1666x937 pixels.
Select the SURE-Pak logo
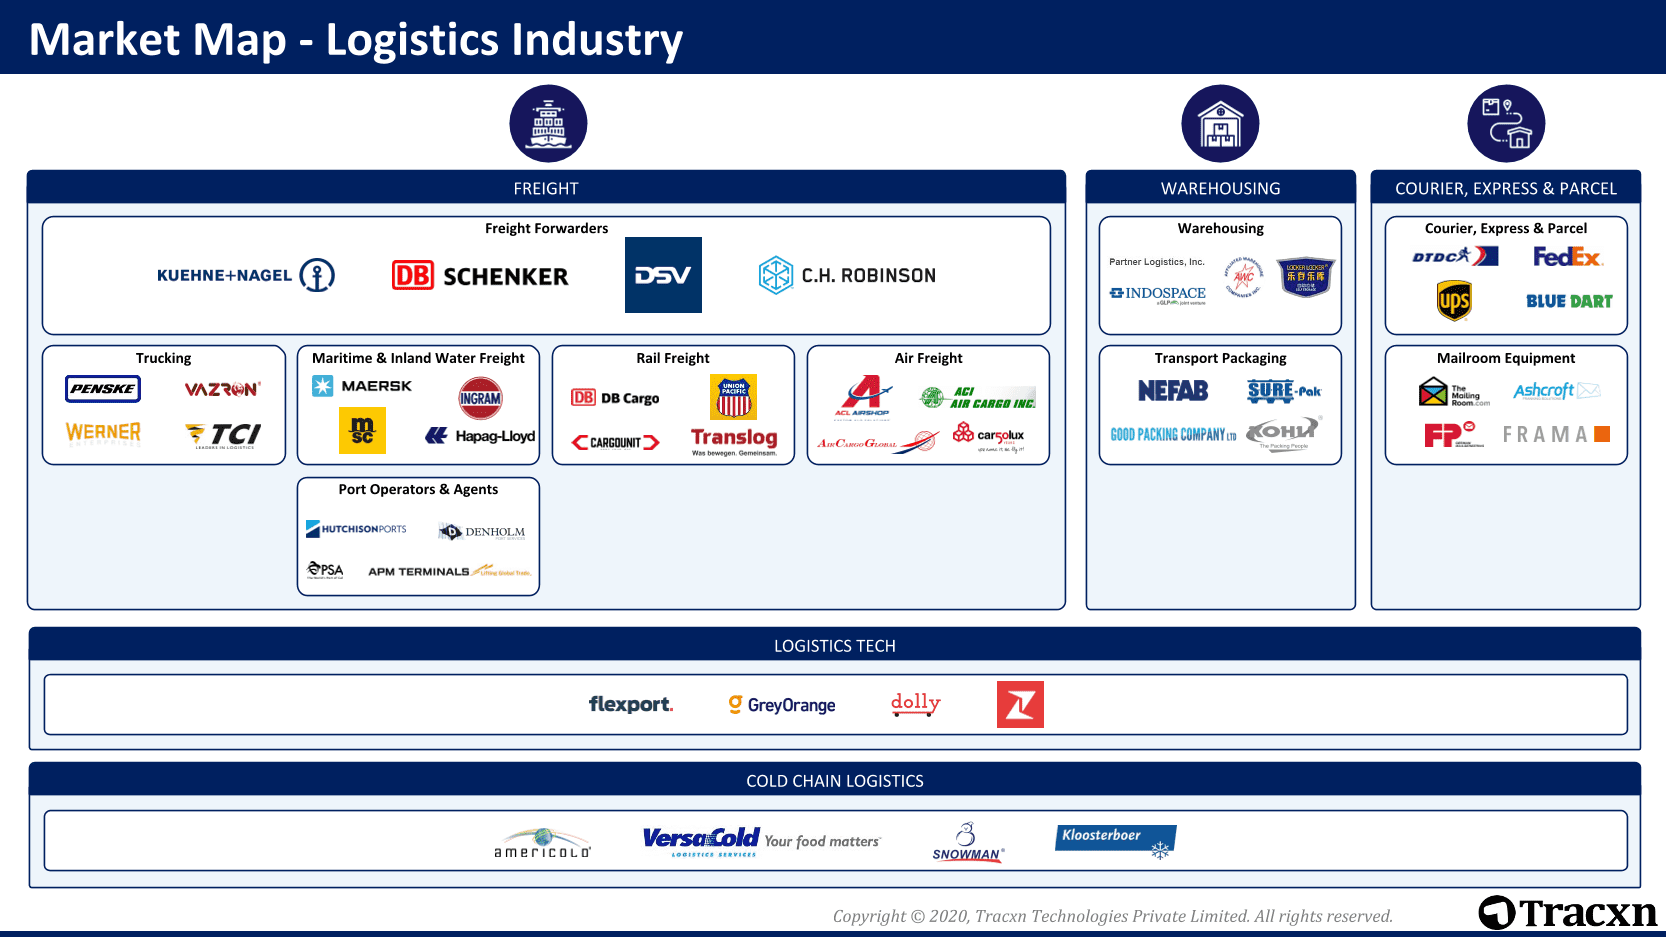1285,391
